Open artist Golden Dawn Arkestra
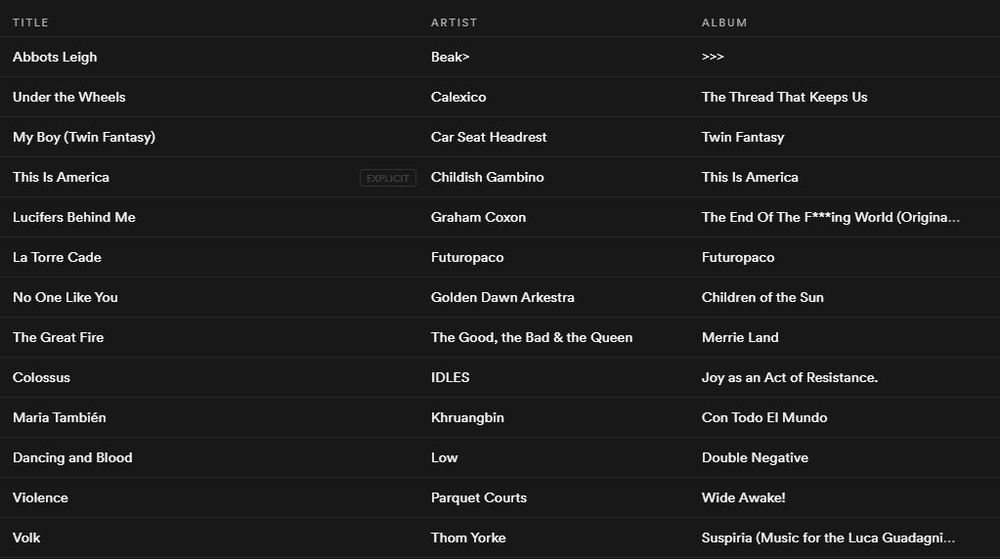Viewport: 1000px width, 559px height. (x=502, y=297)
